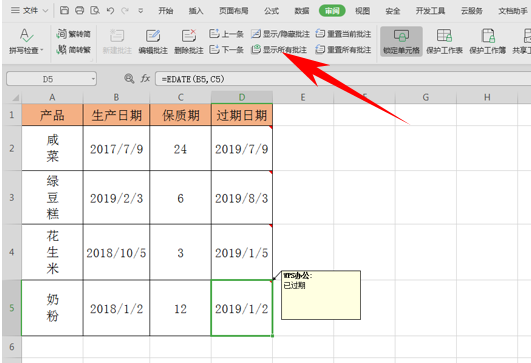Click the fx insert function icon
531x363 pixels.
click(145, 79)
